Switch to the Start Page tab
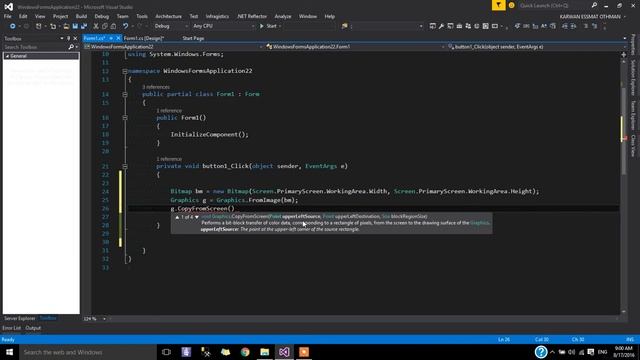The image size is (640, 360). click(x=193, y=38)
